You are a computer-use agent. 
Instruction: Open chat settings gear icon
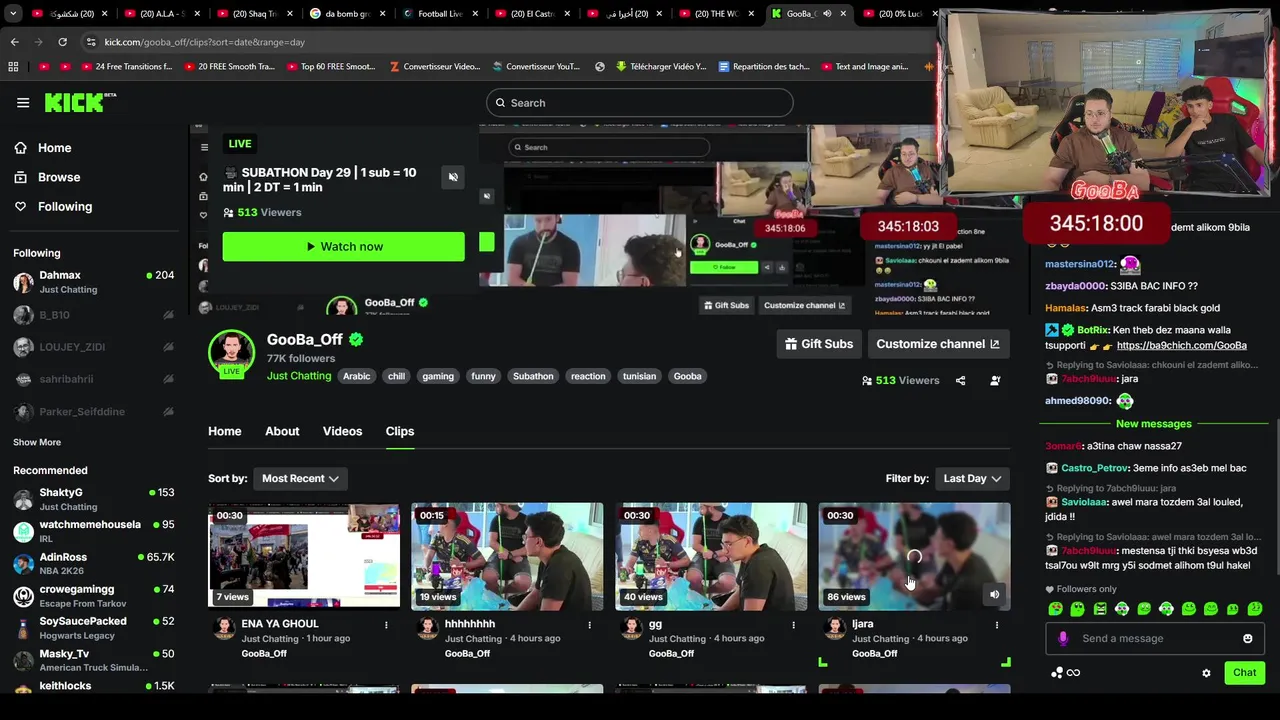(1206, 673)
